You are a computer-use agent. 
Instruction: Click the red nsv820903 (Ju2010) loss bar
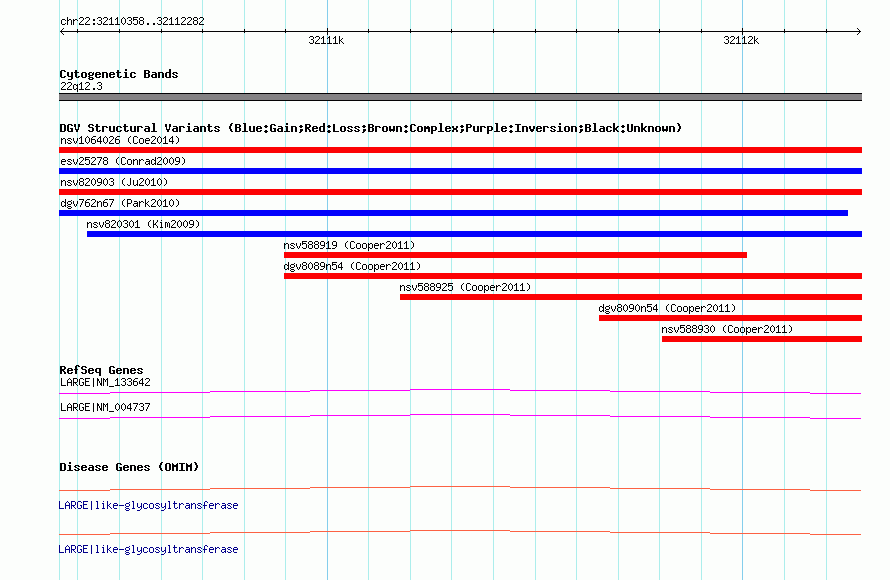[460, 192]
